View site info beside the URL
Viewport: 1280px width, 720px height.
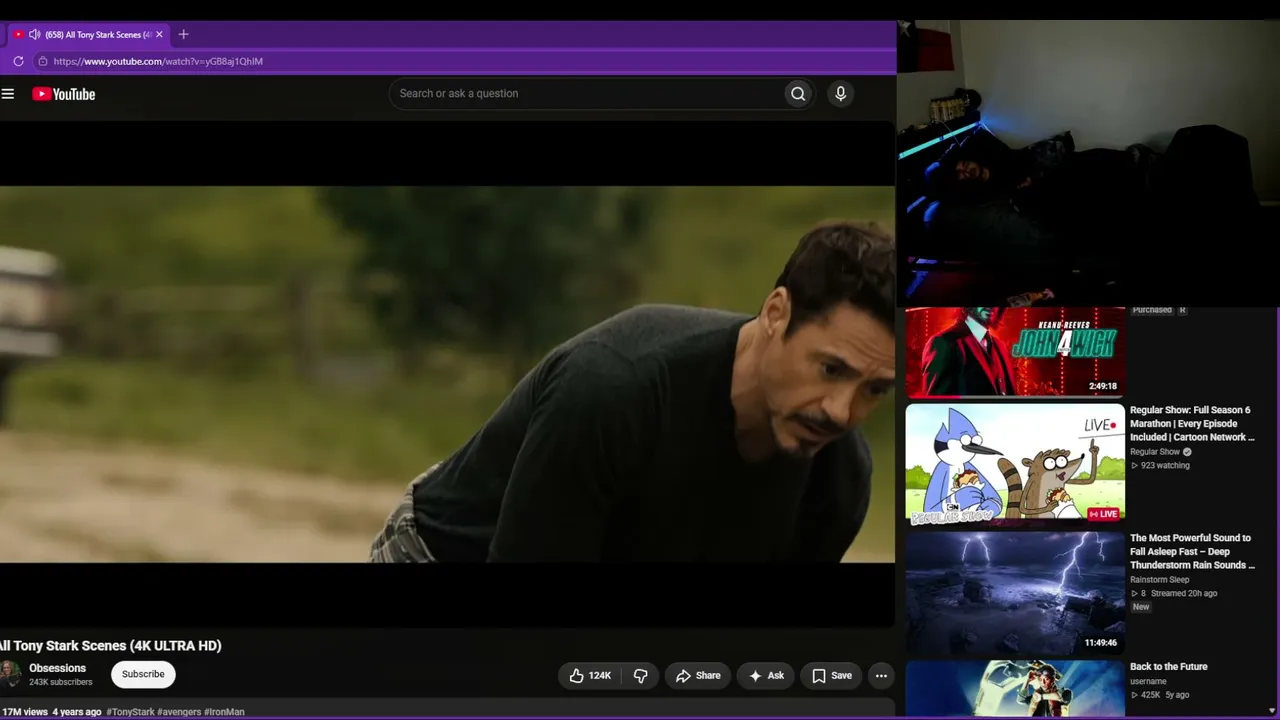(x=42, y=61)
